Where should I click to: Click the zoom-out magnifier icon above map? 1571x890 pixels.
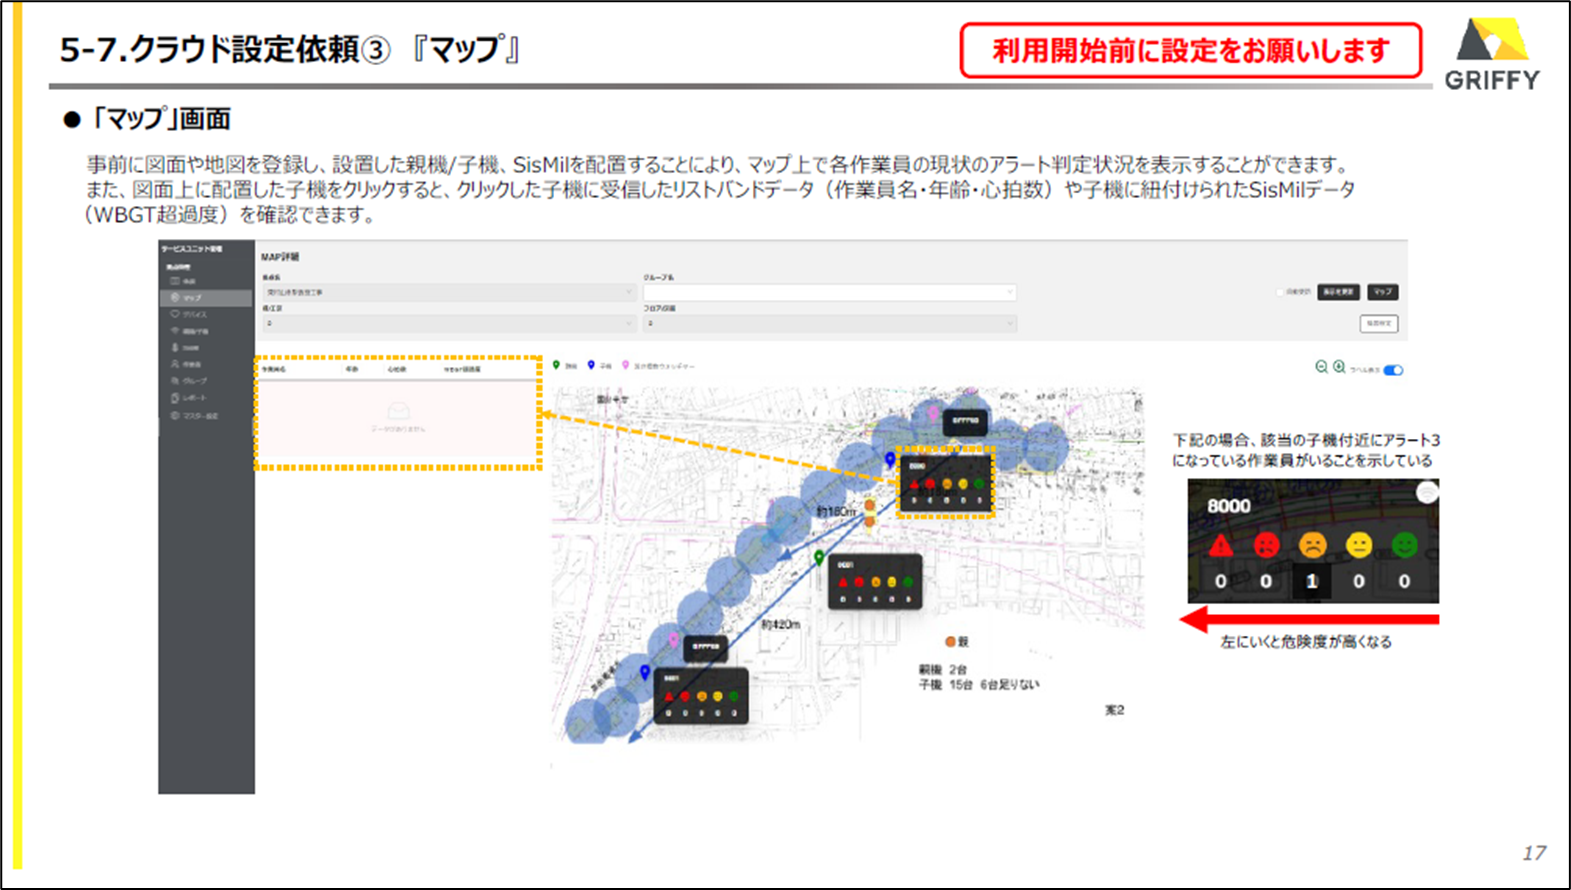coord(1321,367)
